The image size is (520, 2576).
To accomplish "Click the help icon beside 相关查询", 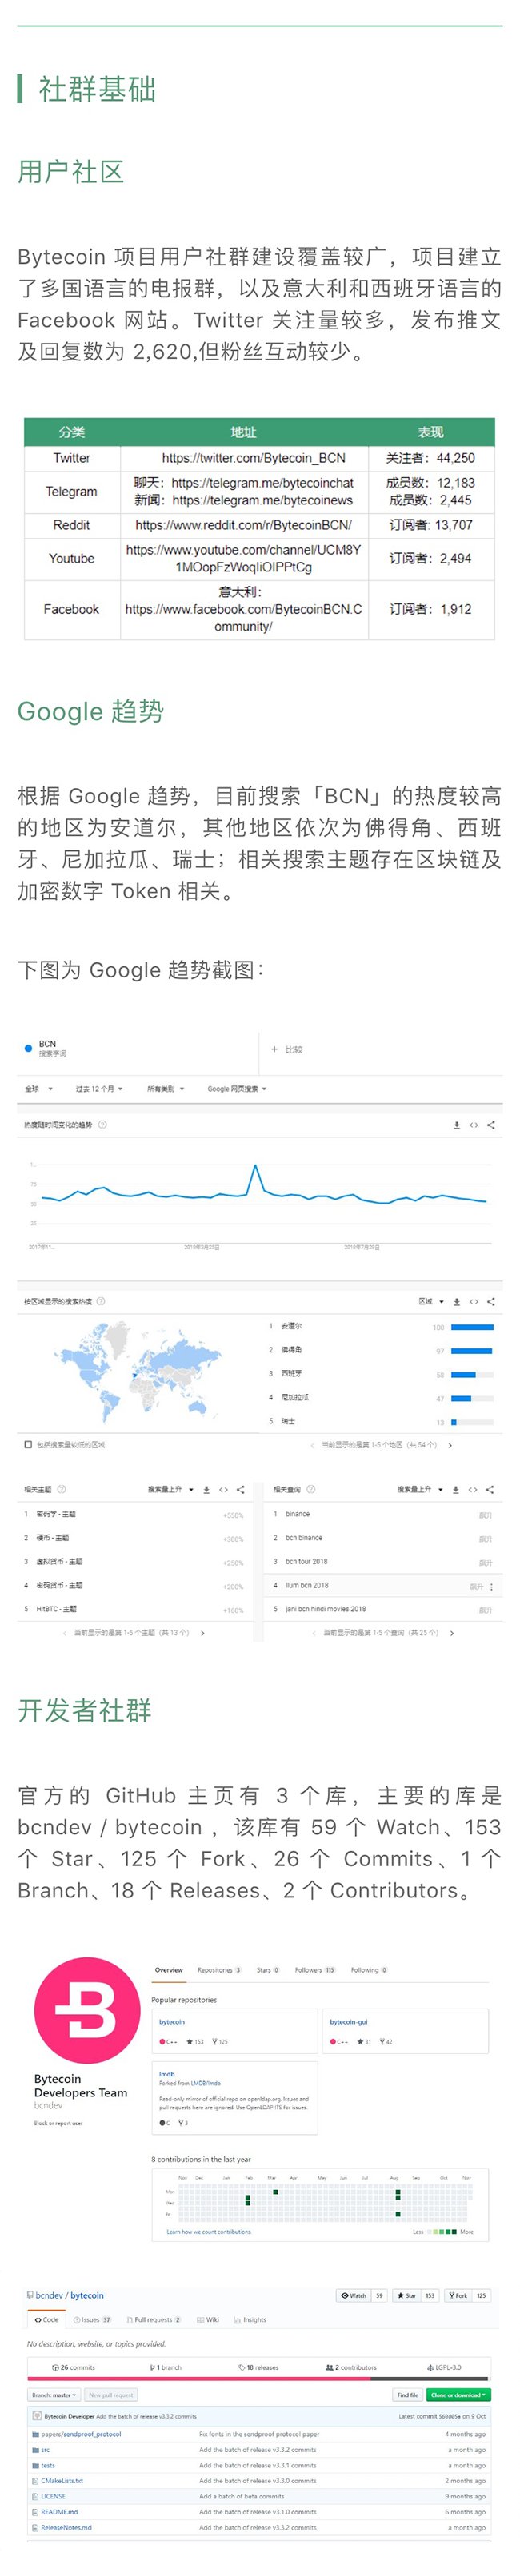I will point(311,1489).
